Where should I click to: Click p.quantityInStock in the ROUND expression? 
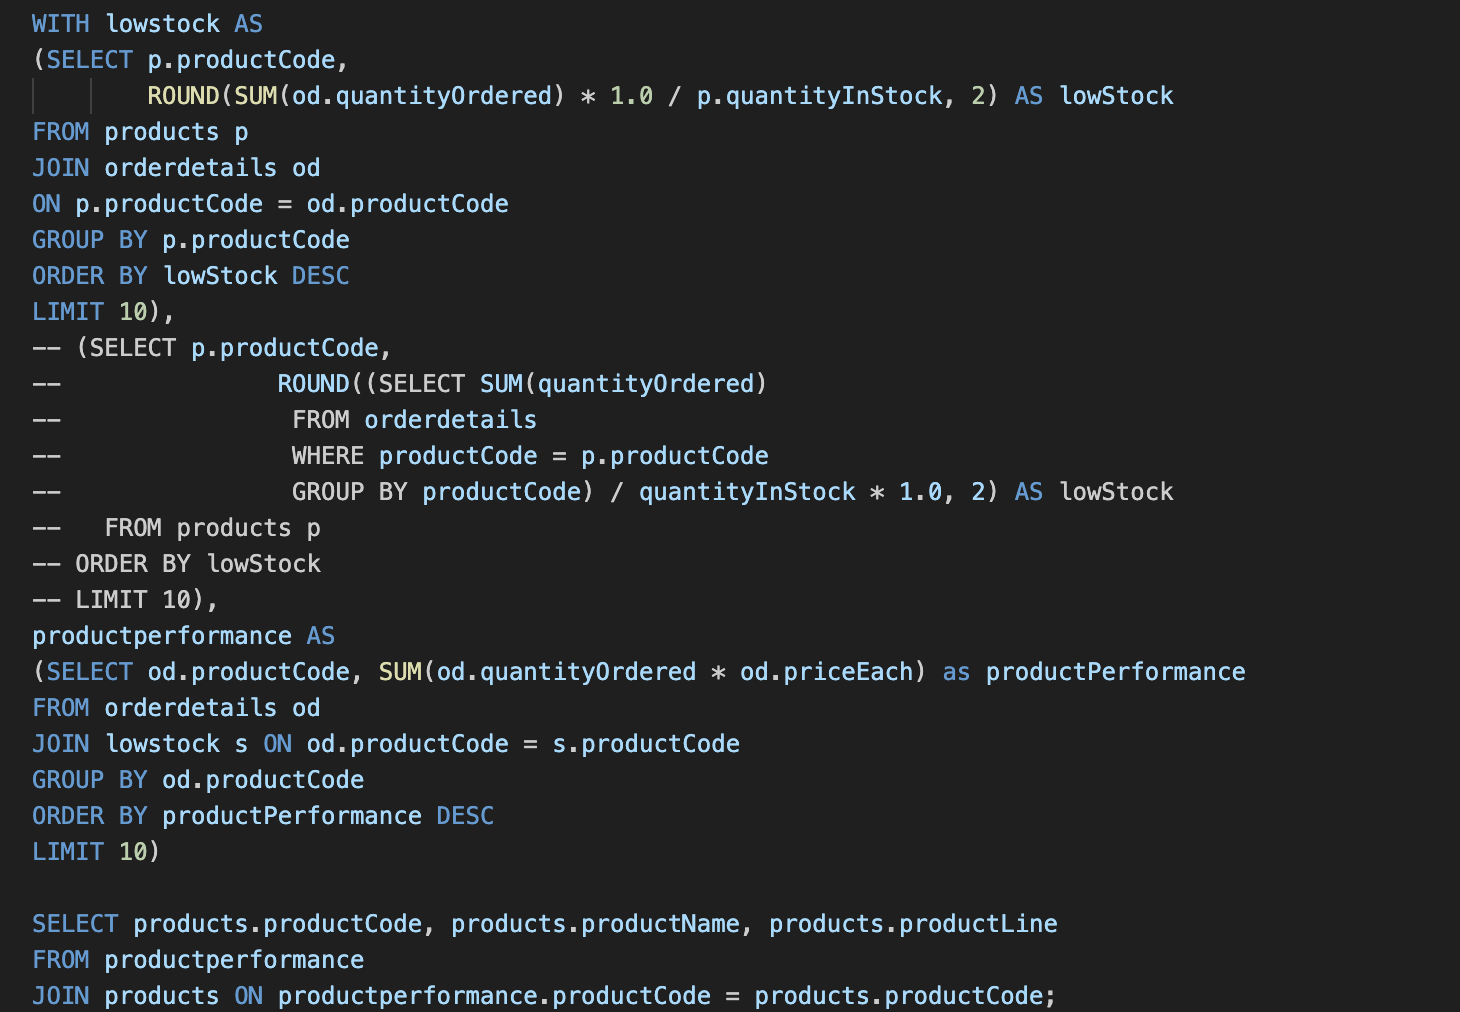click(x=819, y=96)
